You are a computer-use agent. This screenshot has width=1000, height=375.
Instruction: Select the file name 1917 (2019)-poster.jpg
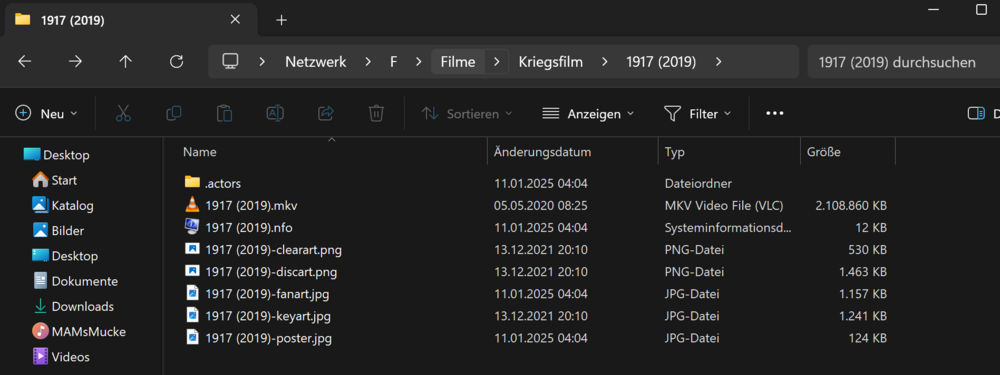268,339
